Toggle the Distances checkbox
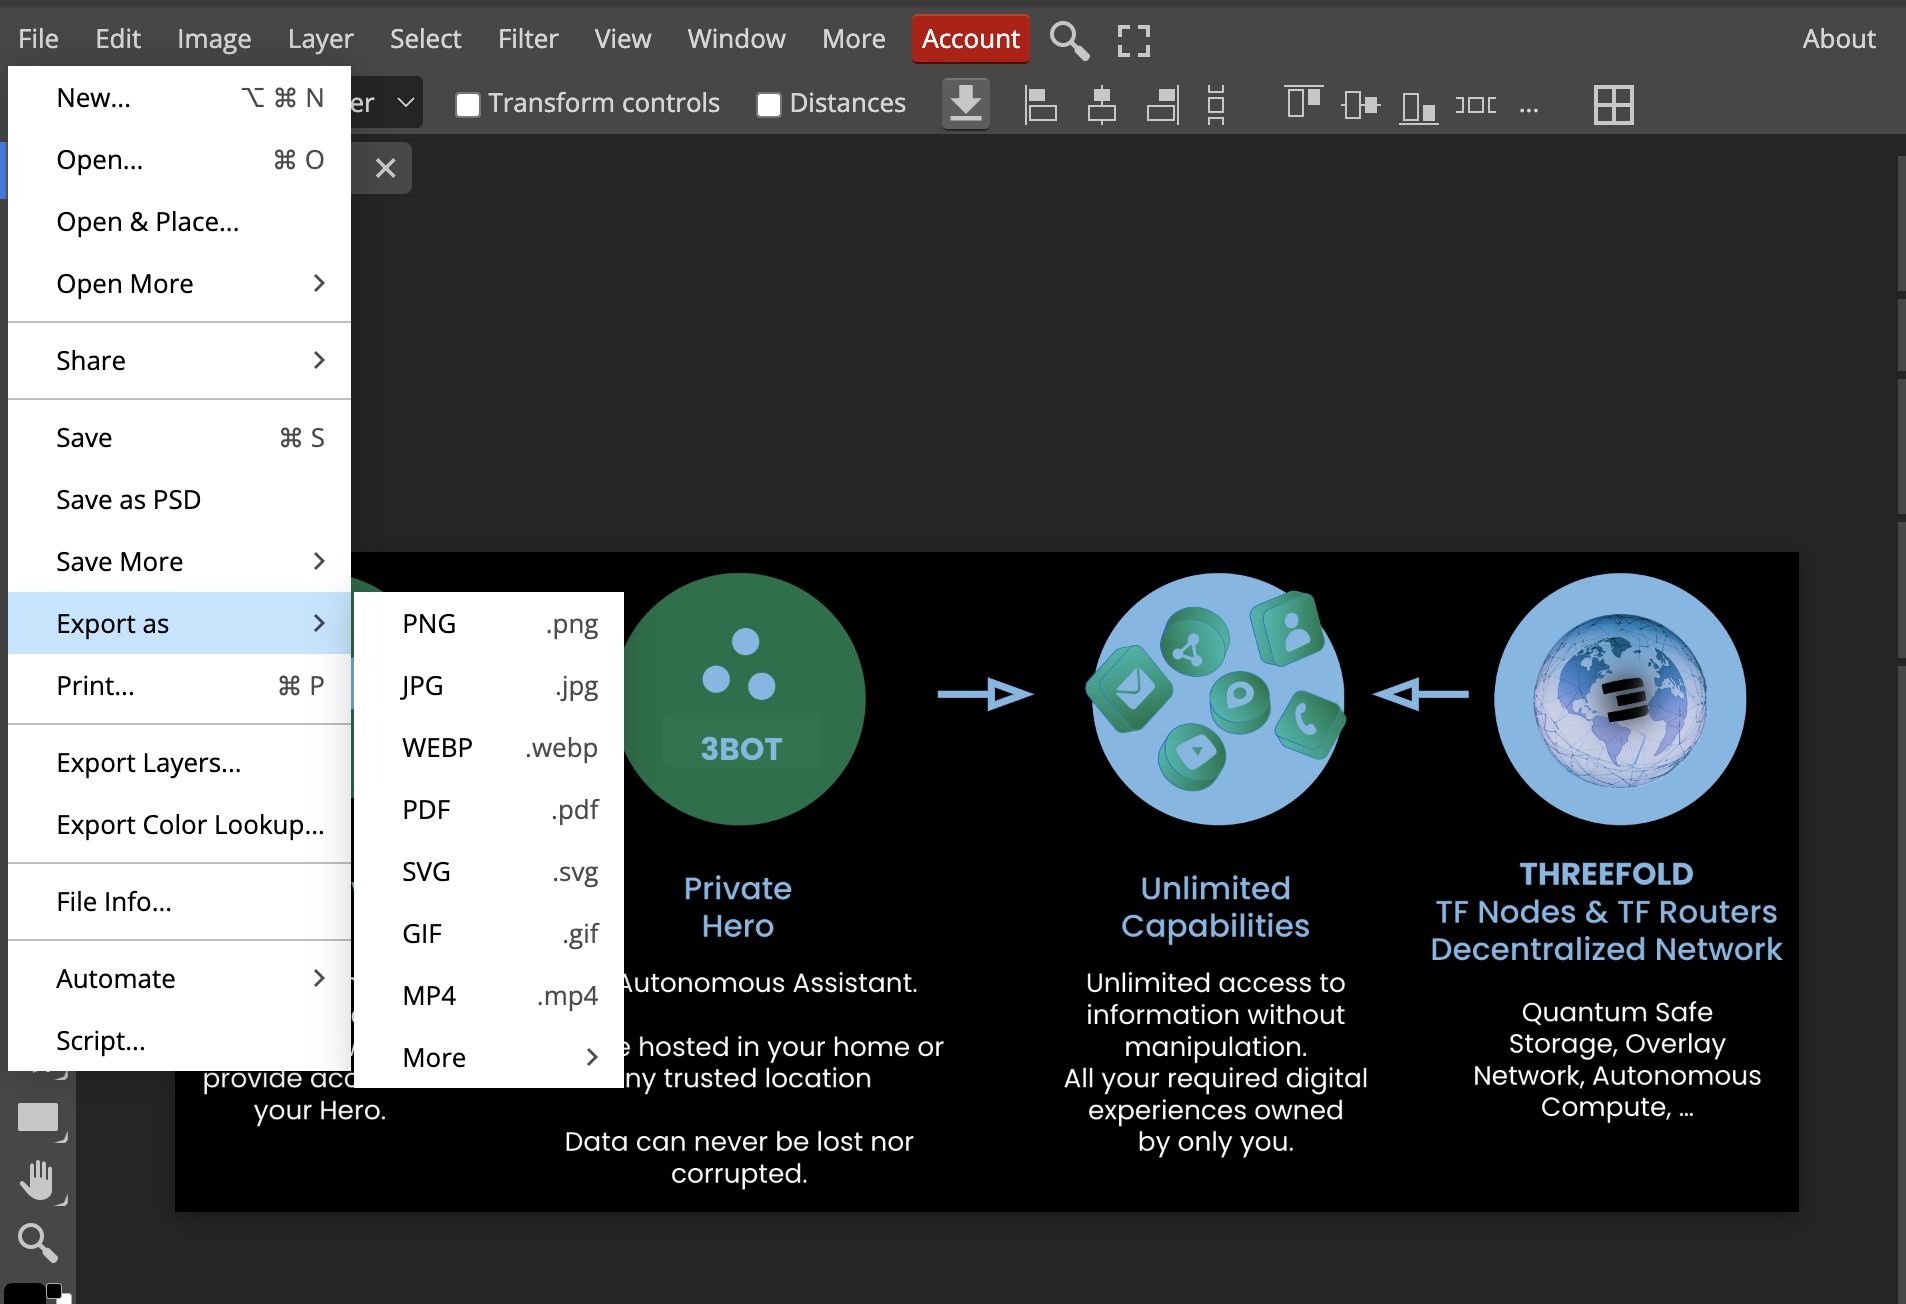The width and height of the screenshot is (1906, 1304). (769, 104)
